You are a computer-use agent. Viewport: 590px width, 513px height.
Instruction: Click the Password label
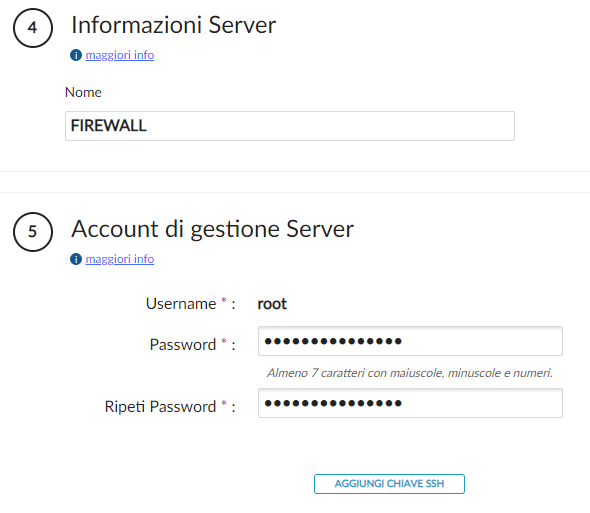point(183,344)
